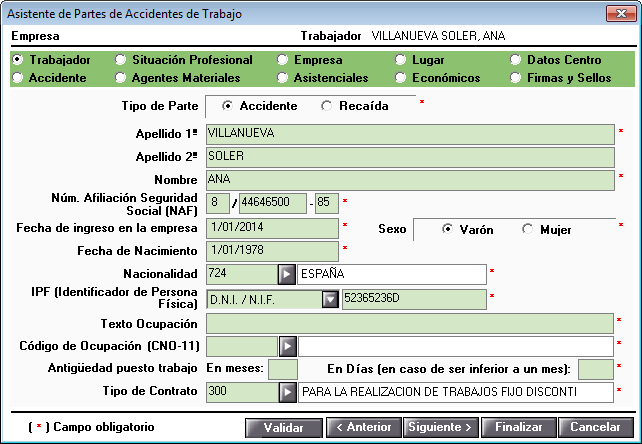Advance with the Siguiente button
This screenshot has width=642, height=444.
click(x=441, y=428)
